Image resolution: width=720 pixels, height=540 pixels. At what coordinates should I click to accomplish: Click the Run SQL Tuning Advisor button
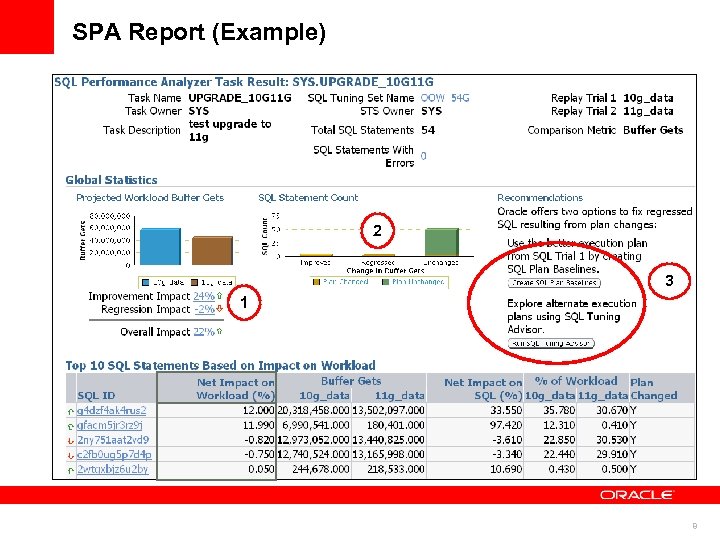tap(551, 343)
